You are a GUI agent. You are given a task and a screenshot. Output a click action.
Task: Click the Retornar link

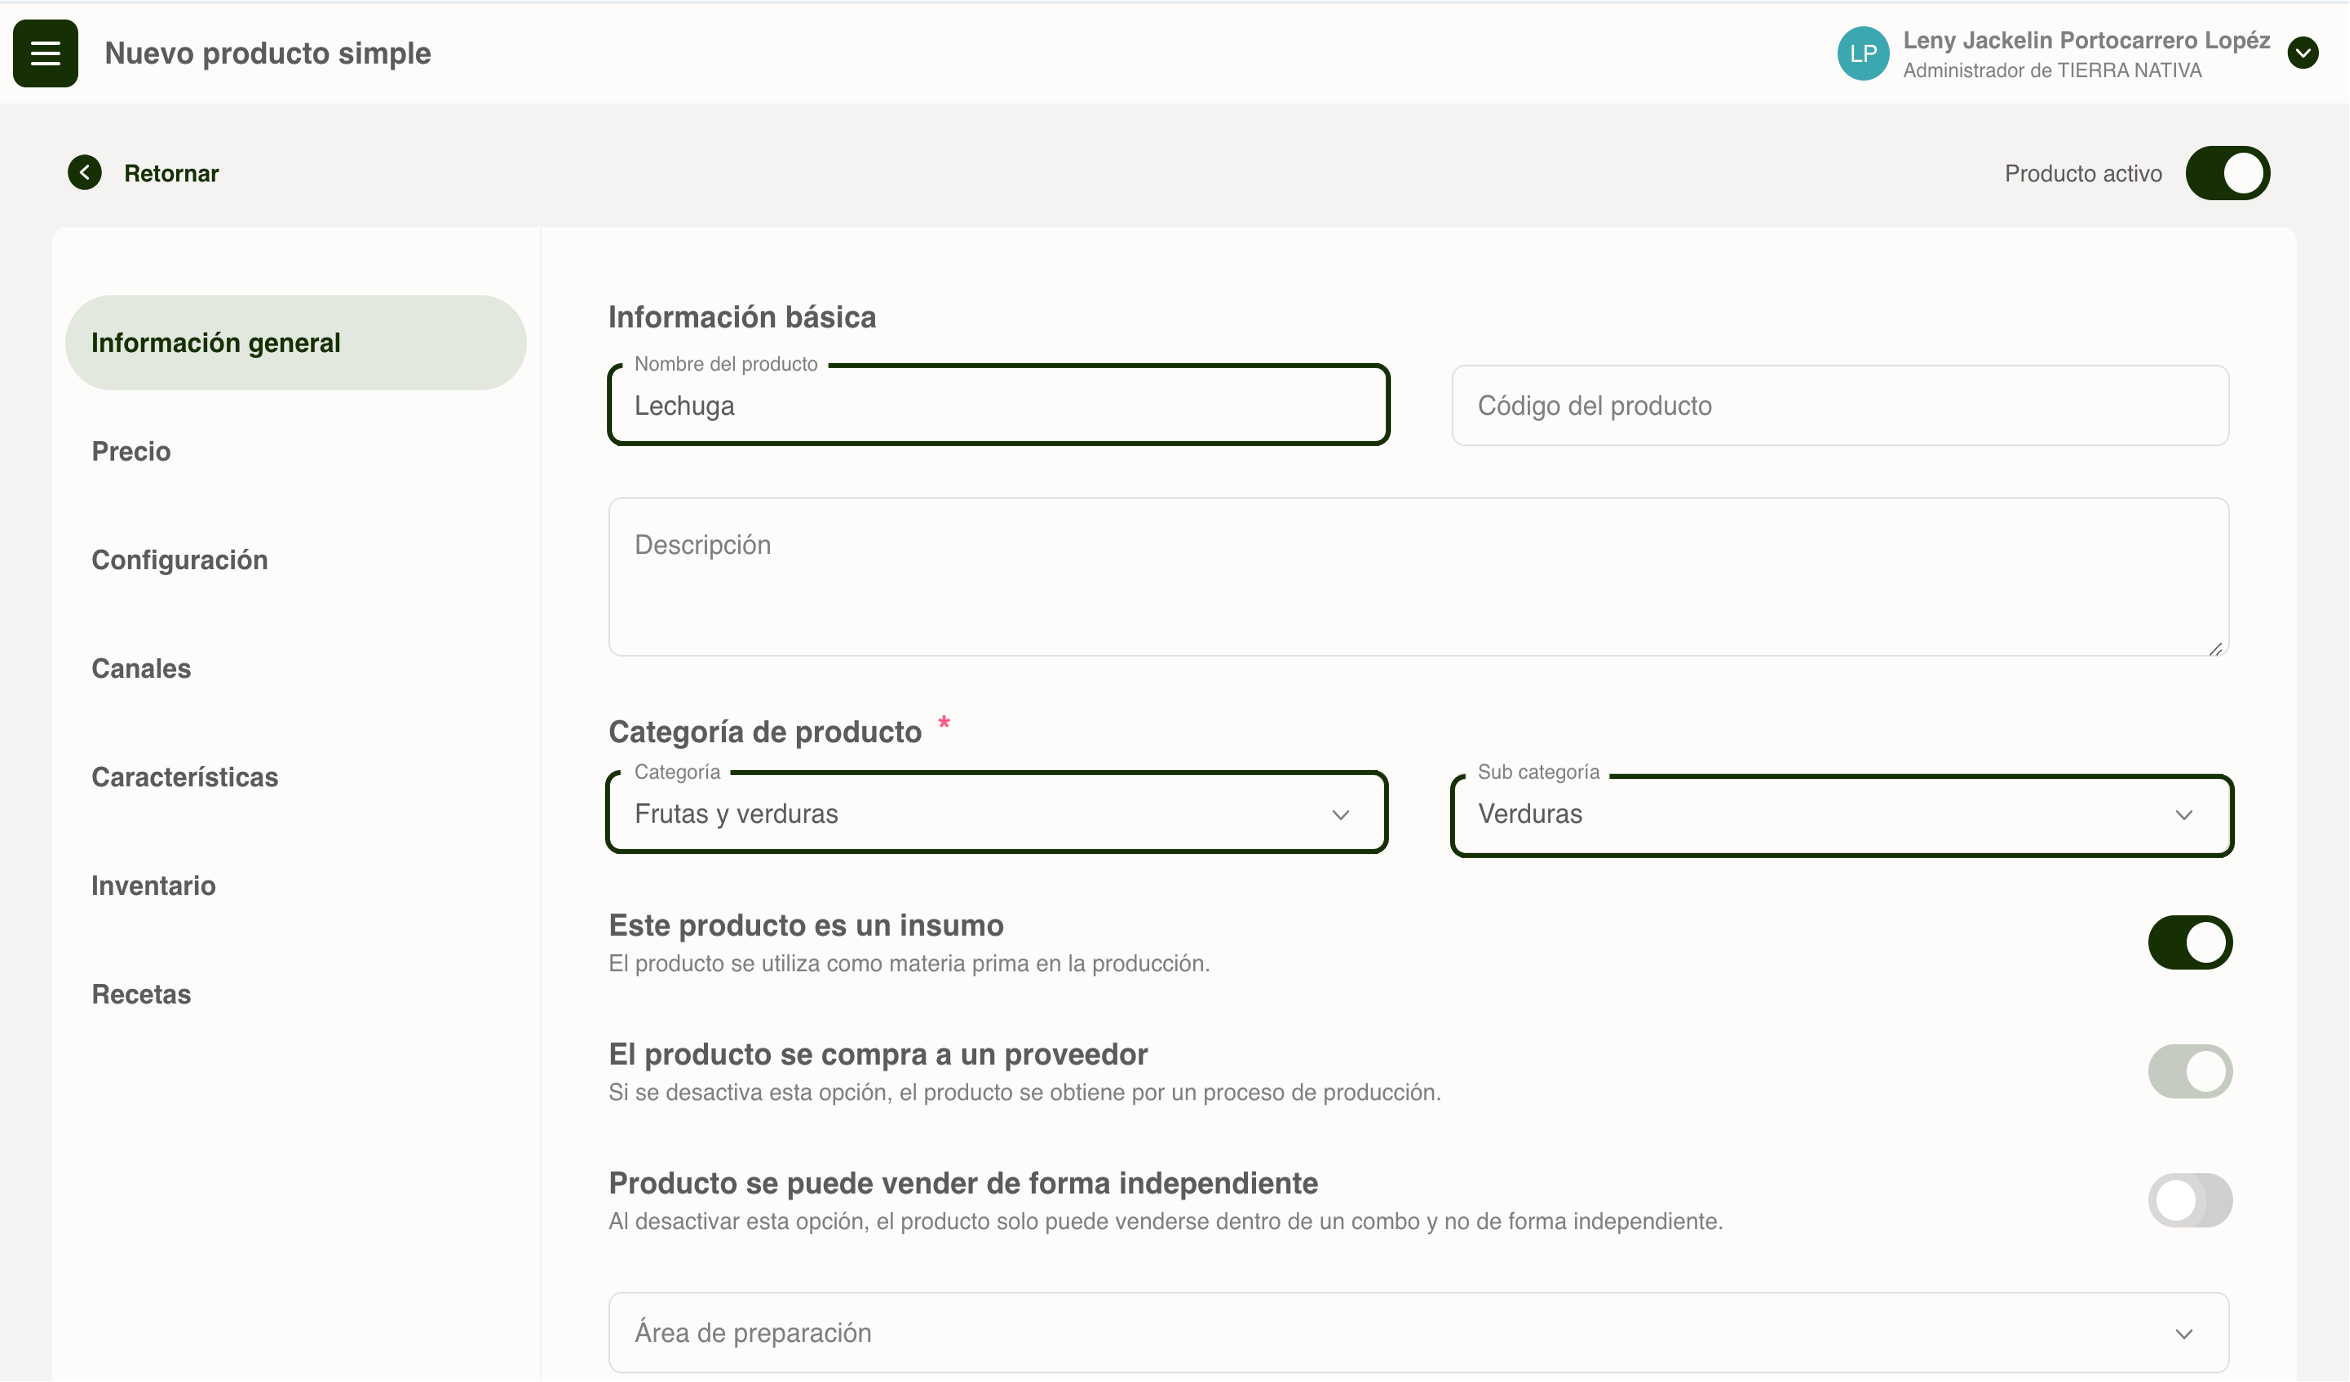coord(171,173)
